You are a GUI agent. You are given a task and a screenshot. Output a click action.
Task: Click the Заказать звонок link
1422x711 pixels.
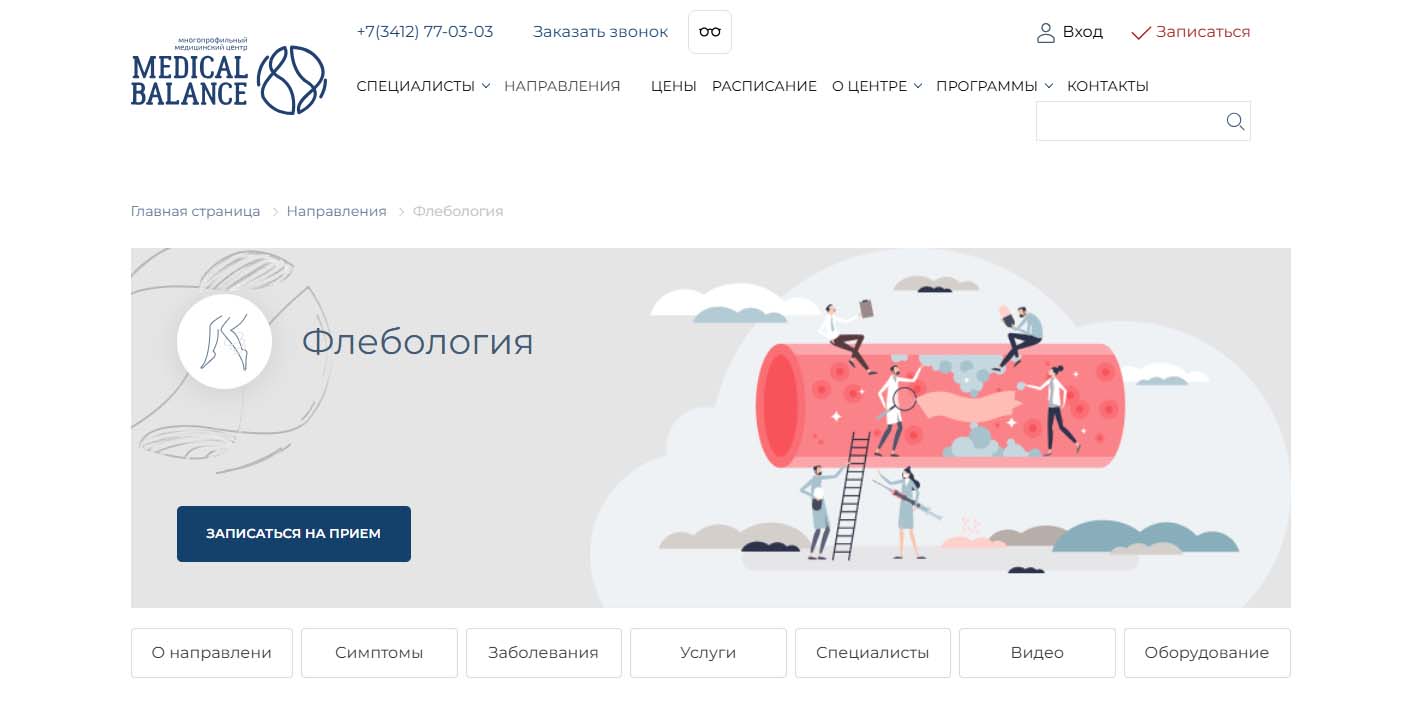click(600, 32)
